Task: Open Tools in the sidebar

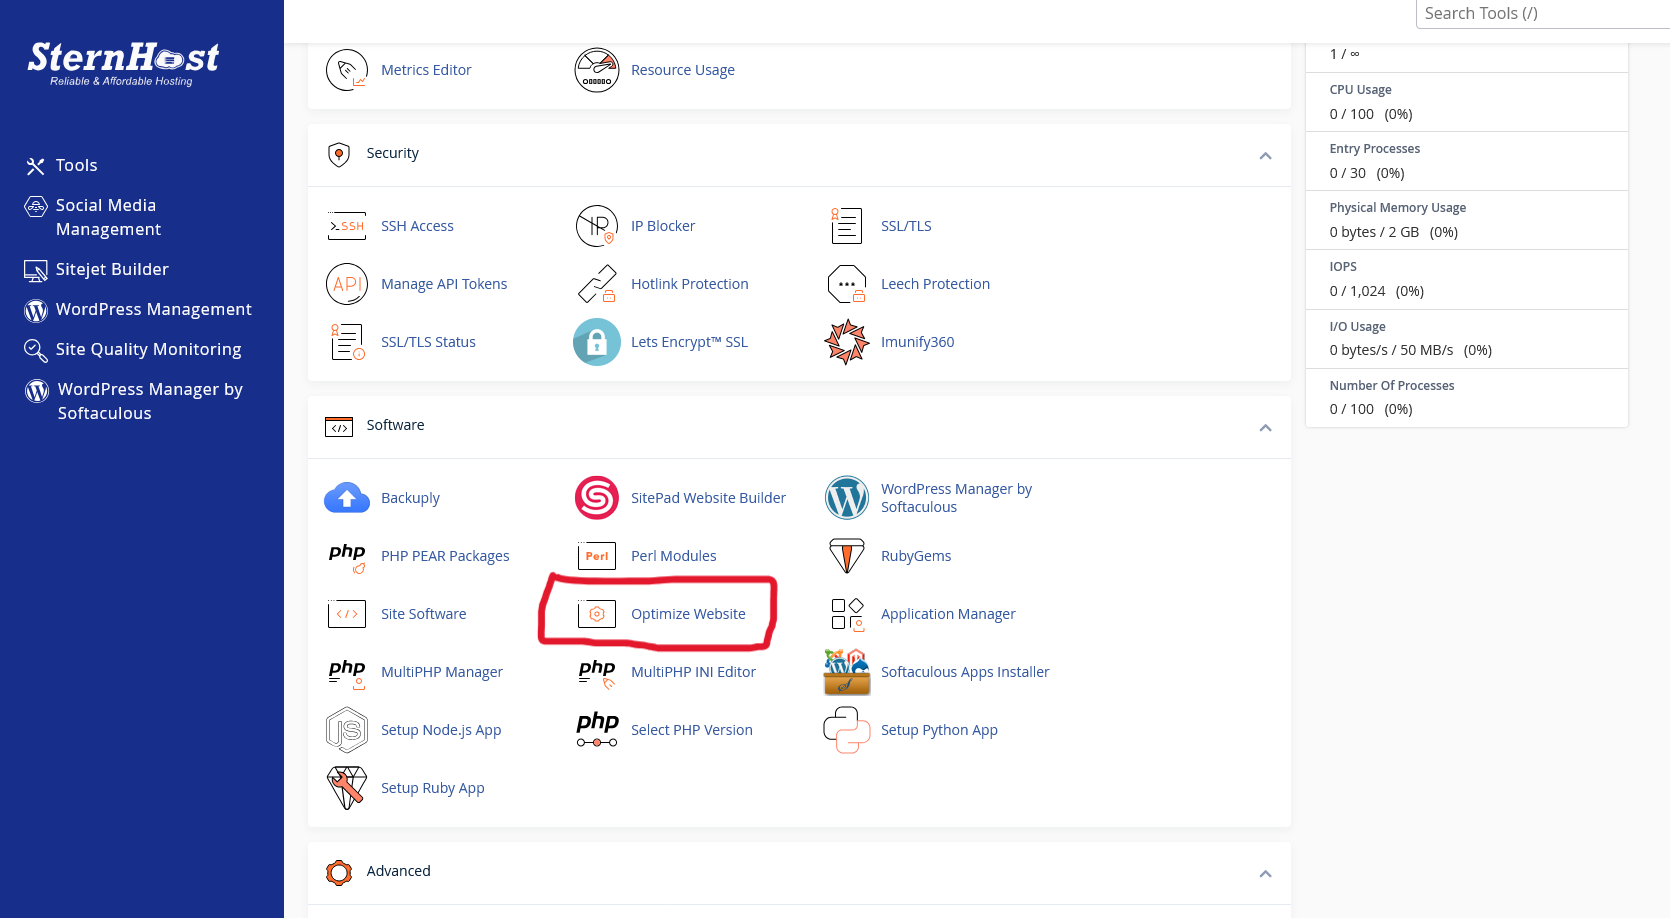Action: [x=76, y=166]
